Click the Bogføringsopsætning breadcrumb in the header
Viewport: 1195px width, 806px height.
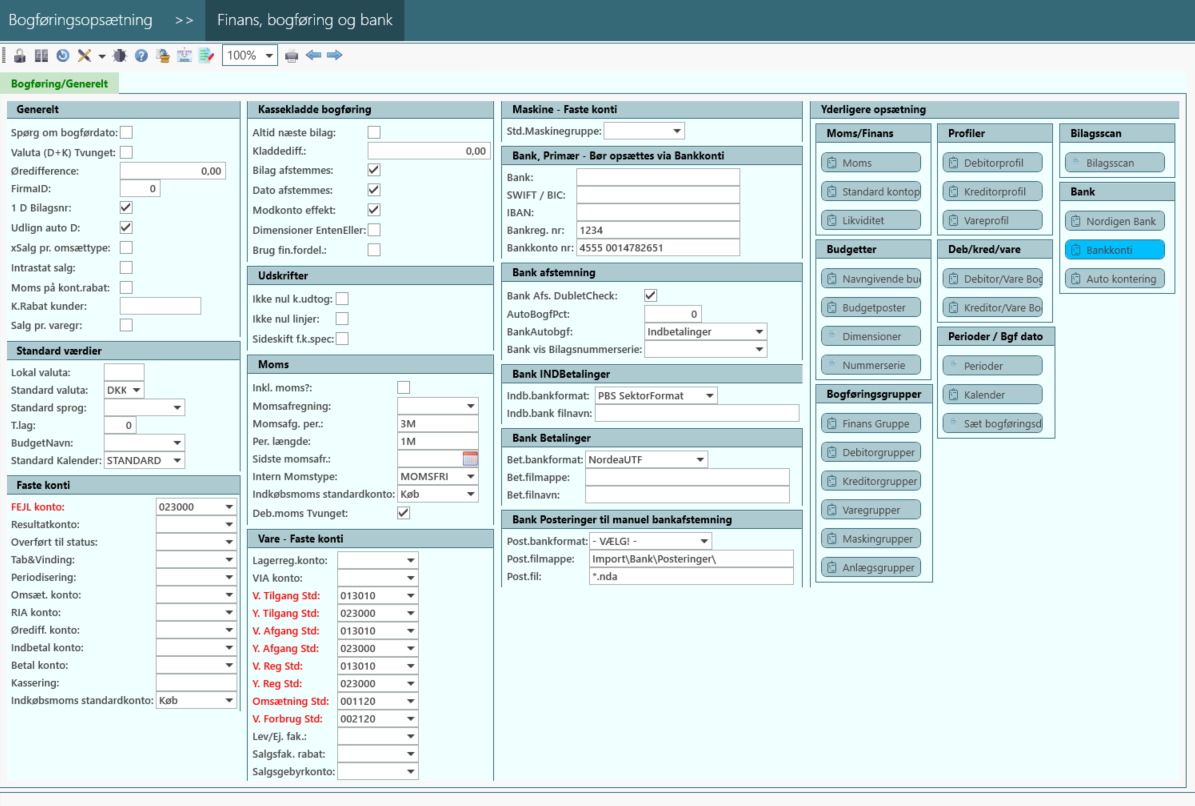(80, 20)
